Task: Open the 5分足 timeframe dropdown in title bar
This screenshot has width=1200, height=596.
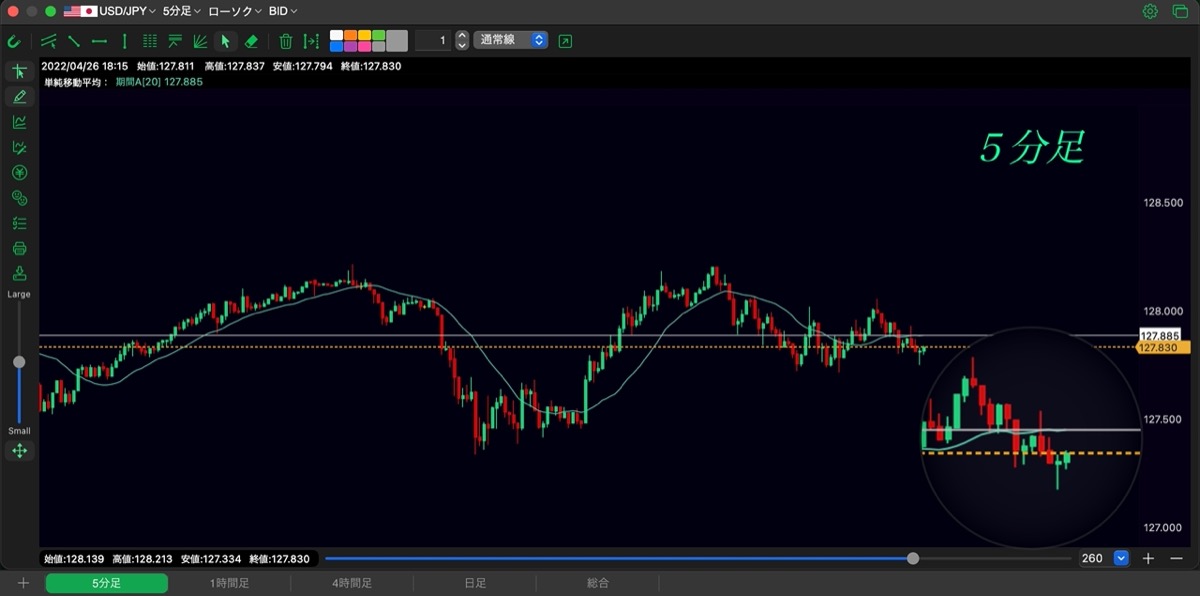Action: coord(181,11)
